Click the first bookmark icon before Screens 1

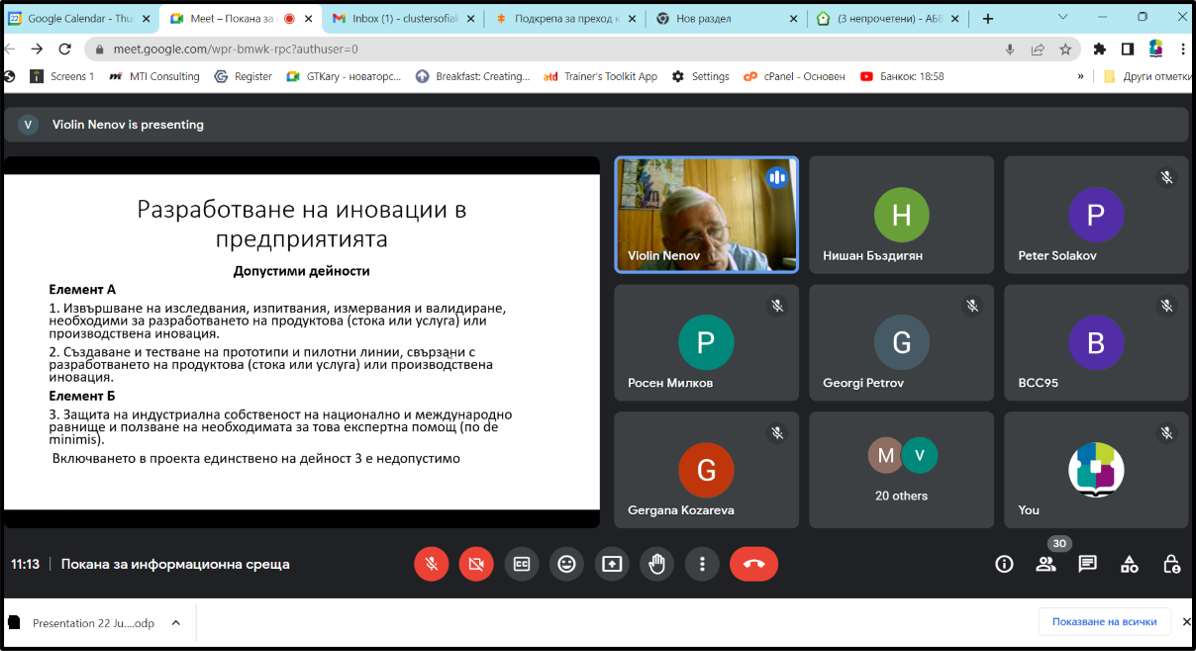10,76
